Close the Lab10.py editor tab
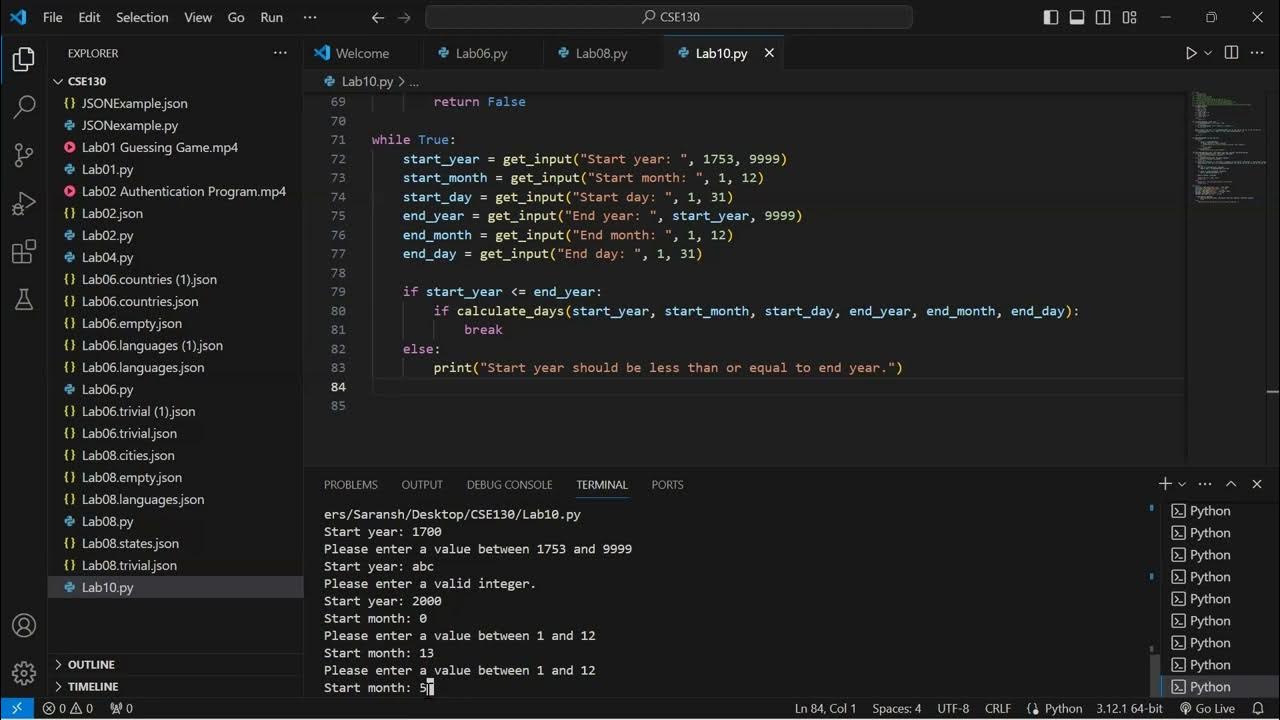Screen dimensions: 1280x720 pyautogui.click(x=769, y=53)
